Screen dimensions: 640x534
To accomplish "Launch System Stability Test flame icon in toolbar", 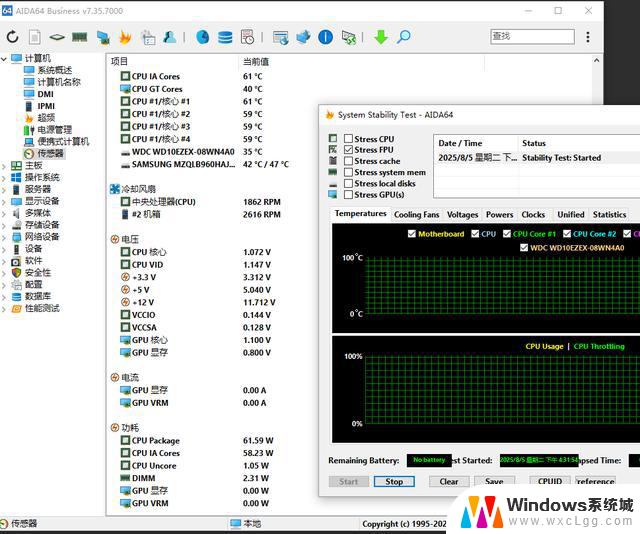I will click(x=125, y=37).
